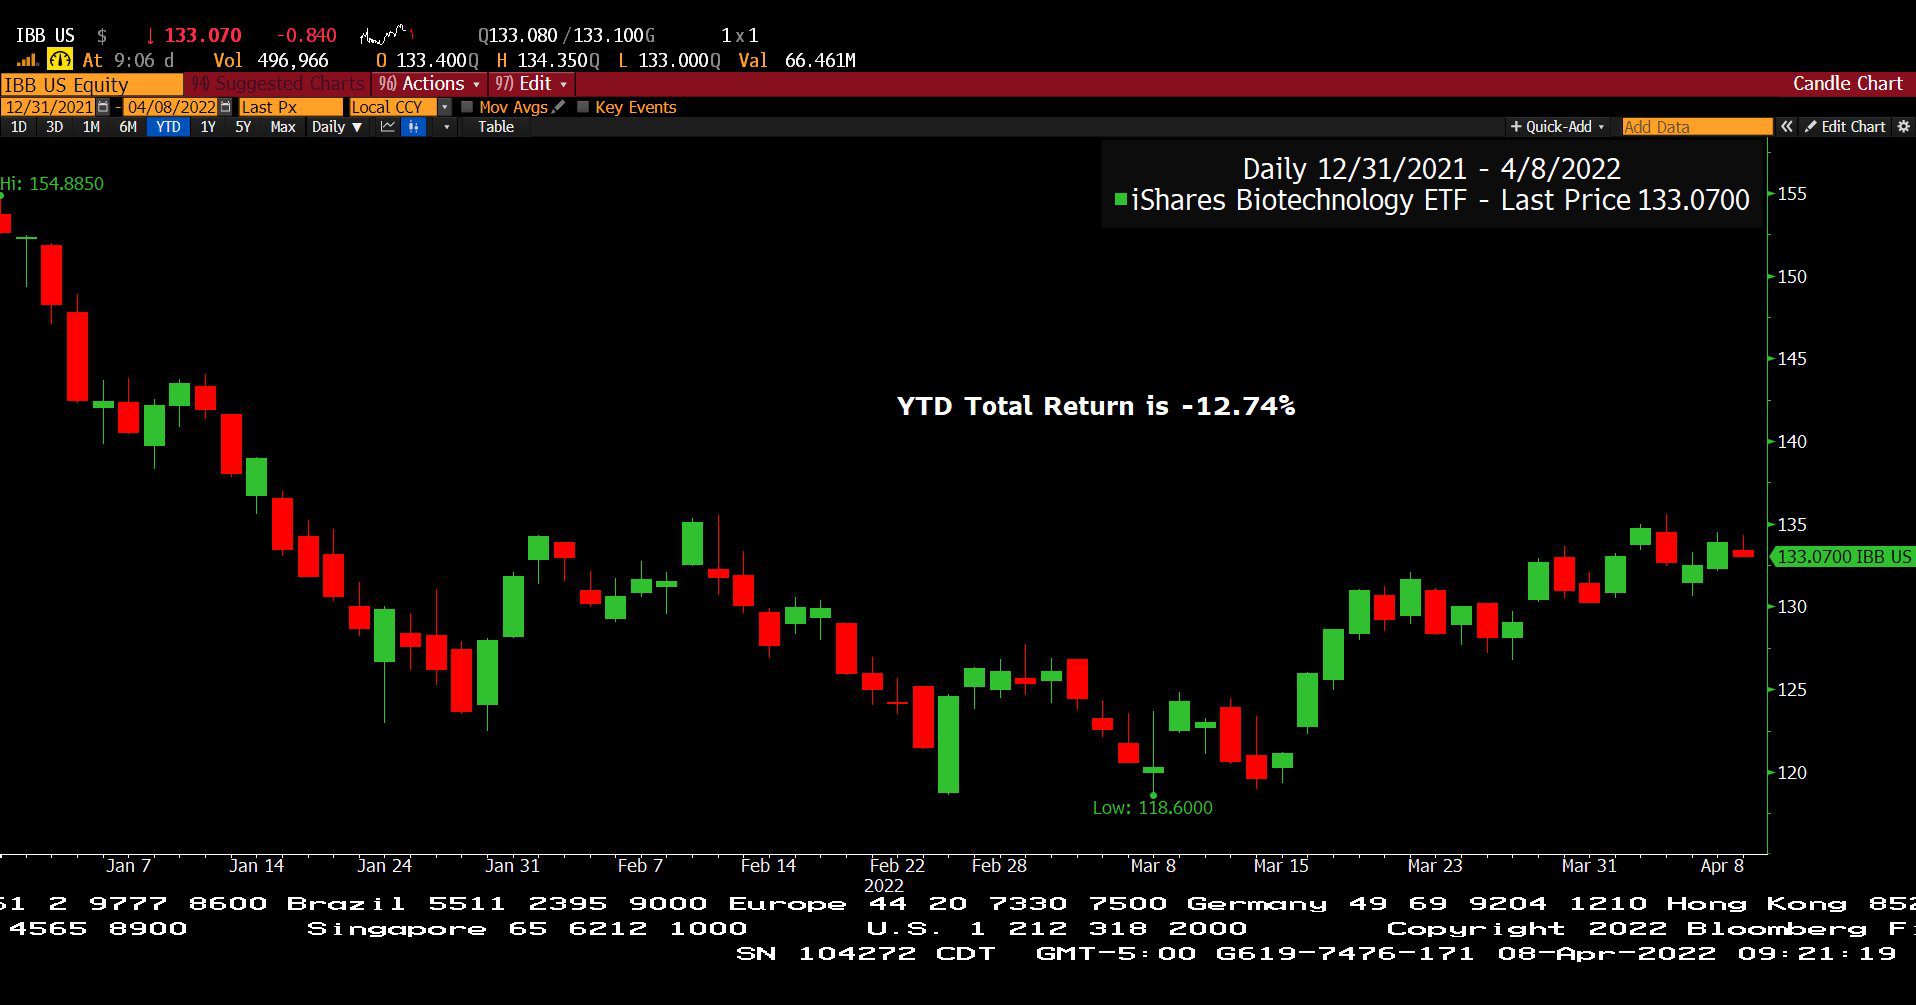The width and height of the screenshot is (1916, 1005).
Task: Expand the chart type options arrow
Action: click(446, 127)
